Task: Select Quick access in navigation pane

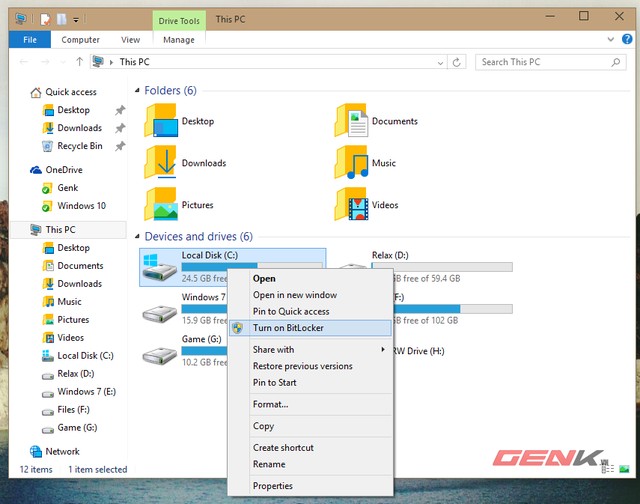Action: pyautogui.click(x=71, y=92)
